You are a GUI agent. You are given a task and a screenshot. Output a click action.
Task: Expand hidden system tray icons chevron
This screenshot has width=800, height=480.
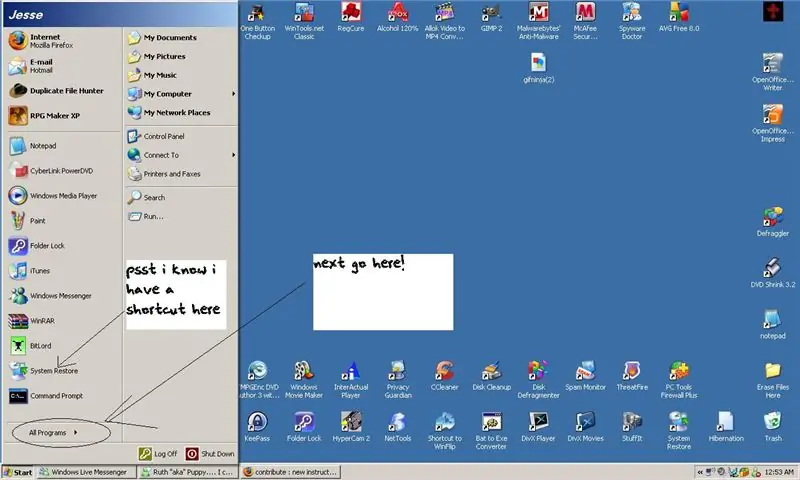[x=700, y=472]
